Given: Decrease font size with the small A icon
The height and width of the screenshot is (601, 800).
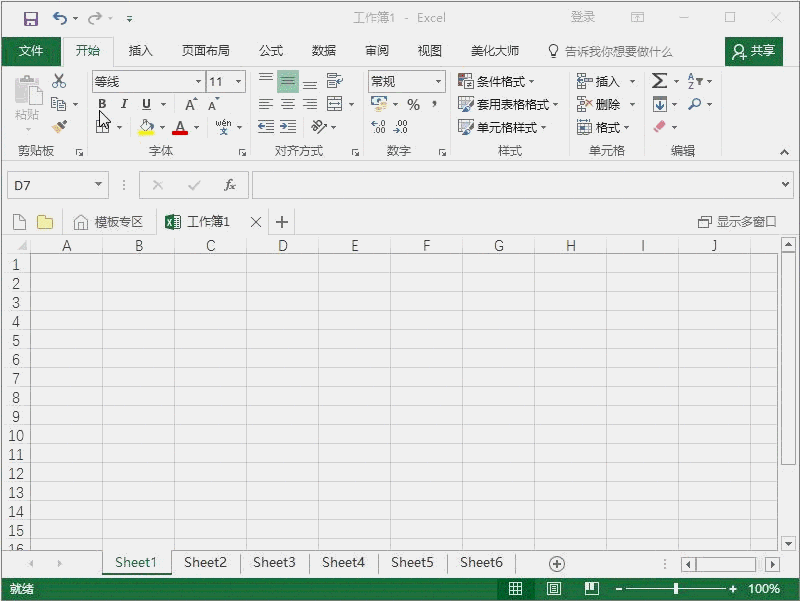Looking at the screenshot, I should (213, 105).
